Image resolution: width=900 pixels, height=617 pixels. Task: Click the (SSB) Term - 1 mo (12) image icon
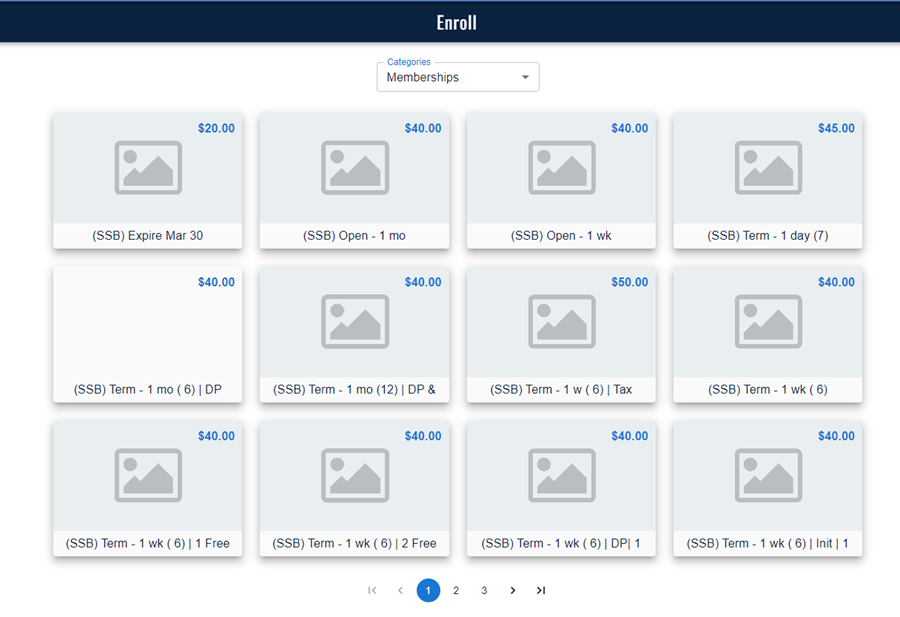pos(355,322)
